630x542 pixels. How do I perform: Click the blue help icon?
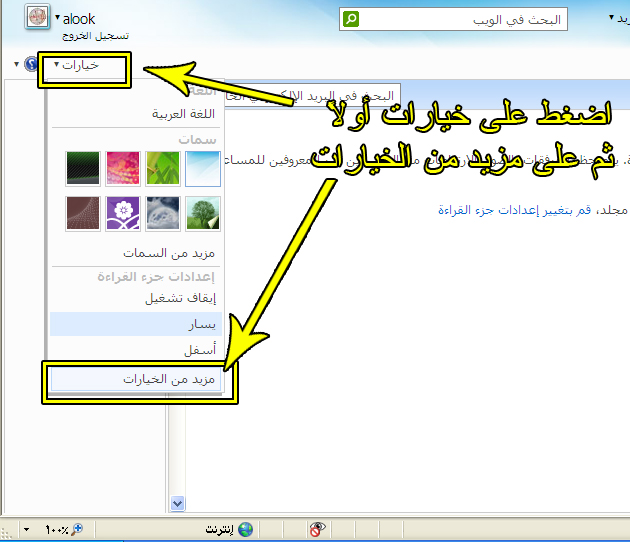click(x=30, y=65)
